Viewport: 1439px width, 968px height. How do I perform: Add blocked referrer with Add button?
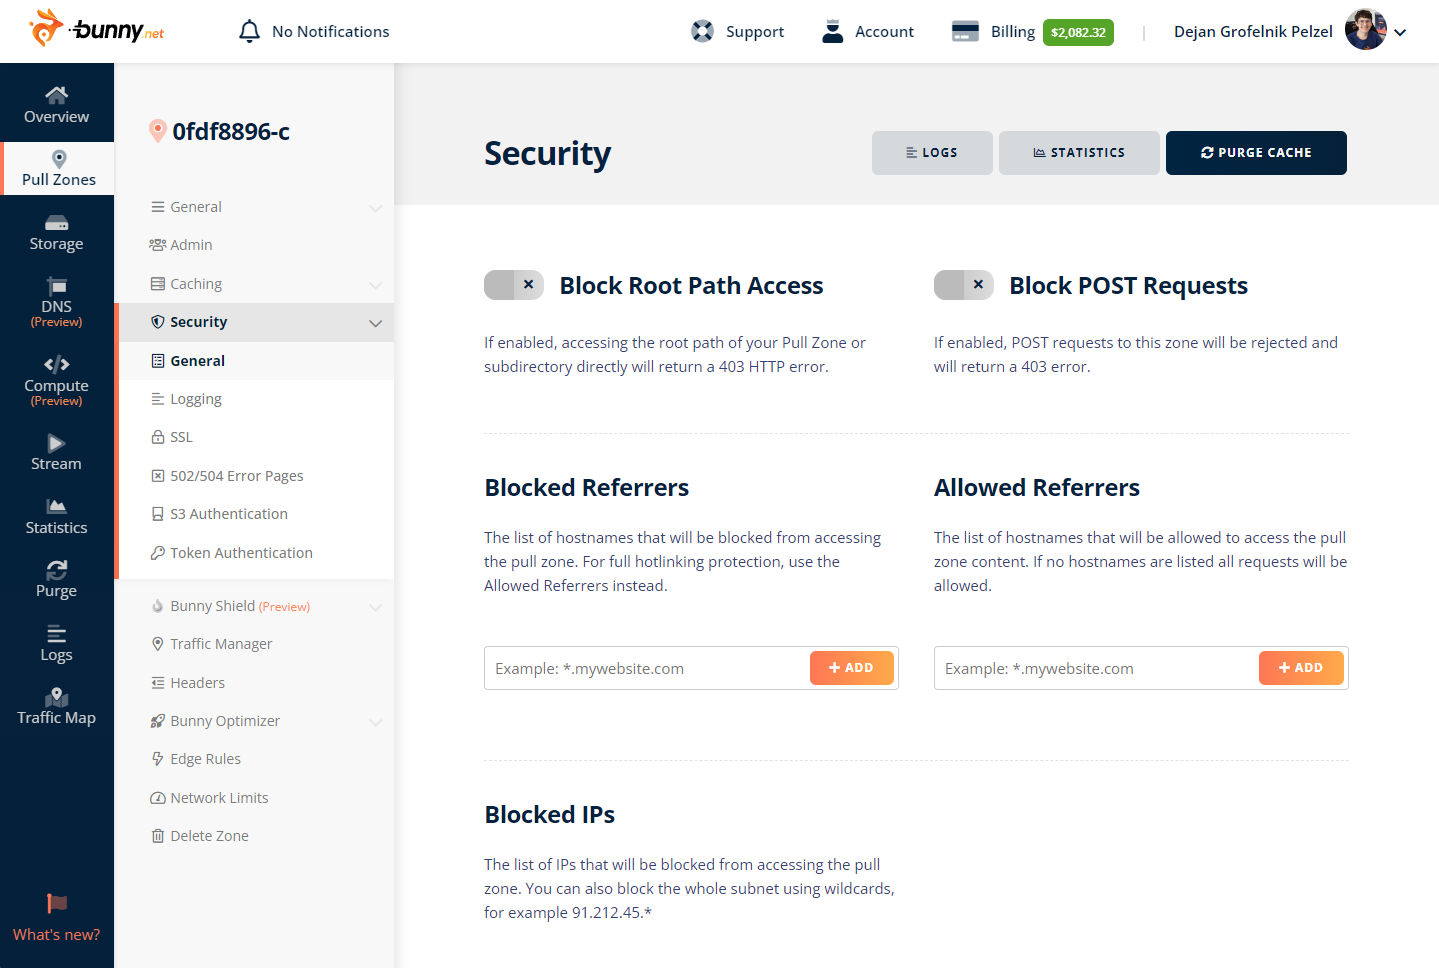852,668
